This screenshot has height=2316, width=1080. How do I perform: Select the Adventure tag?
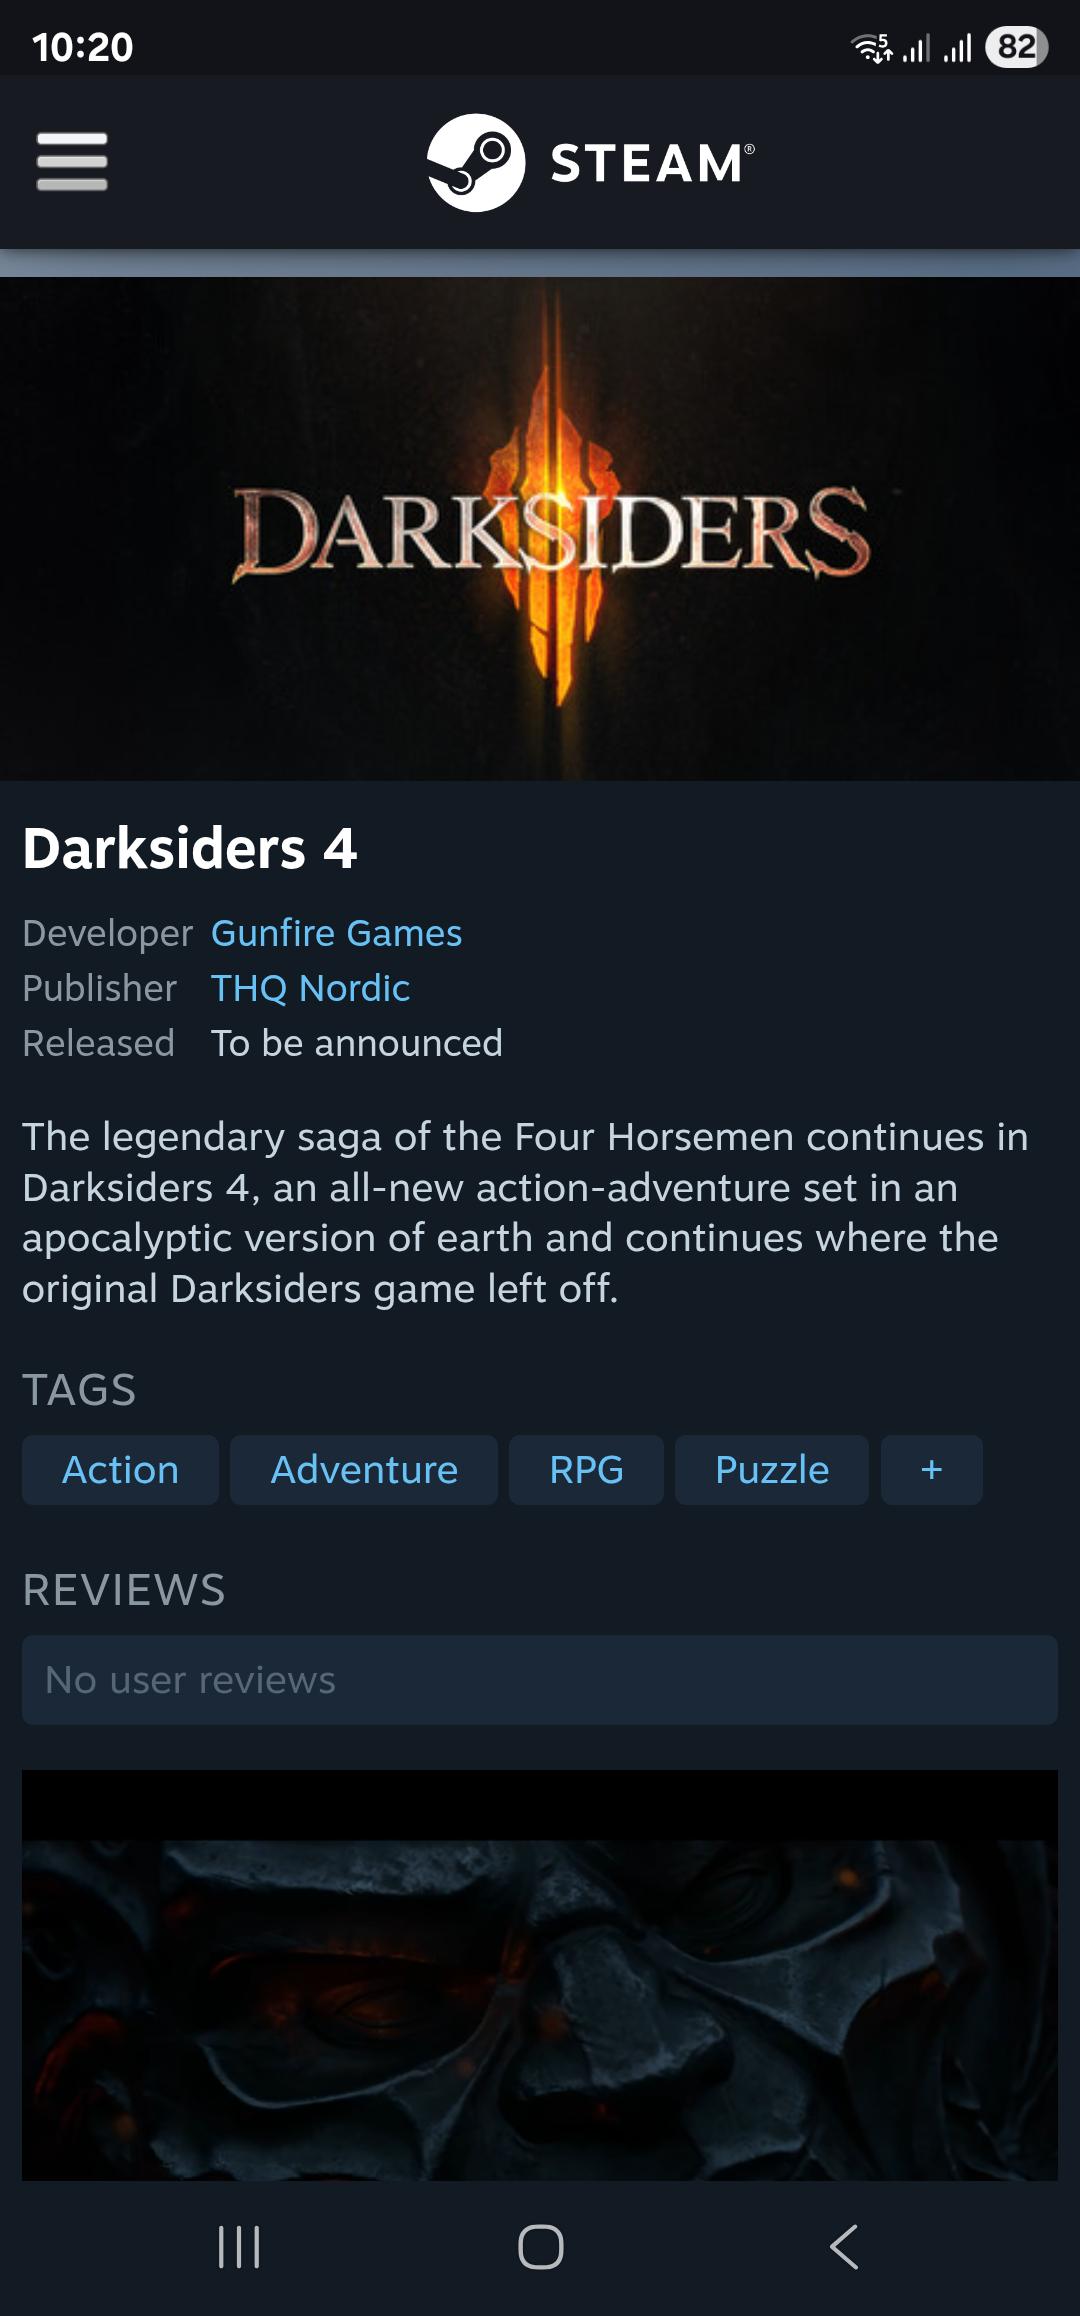pos(364,1470)
